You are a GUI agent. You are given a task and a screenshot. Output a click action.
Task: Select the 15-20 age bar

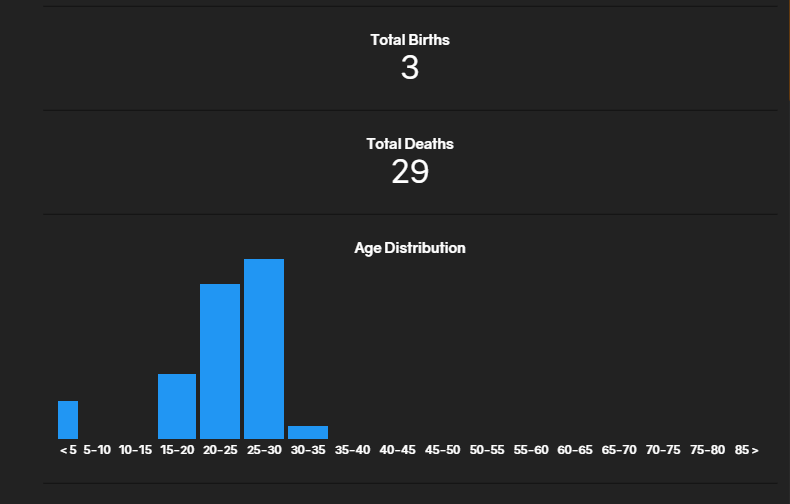click(177, 406)
